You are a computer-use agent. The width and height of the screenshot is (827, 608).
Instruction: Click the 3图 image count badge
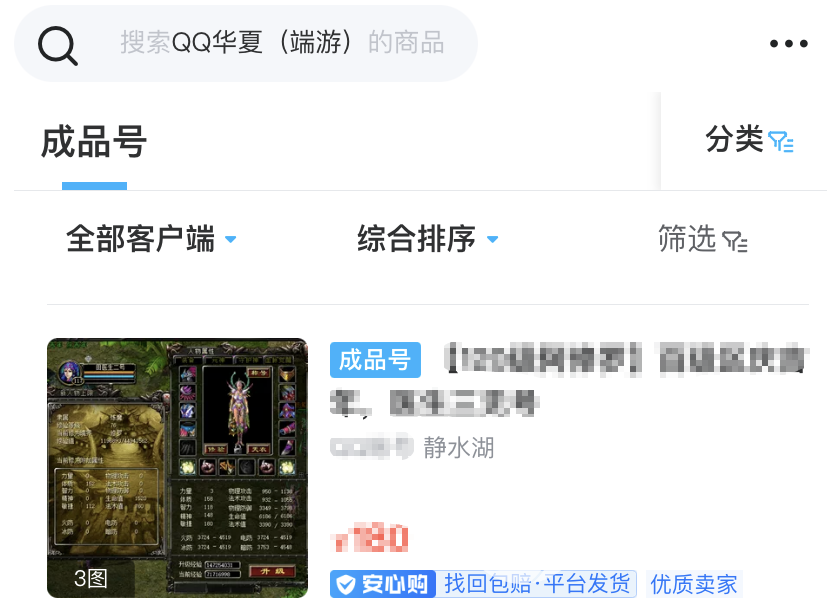tap(90, 578)
